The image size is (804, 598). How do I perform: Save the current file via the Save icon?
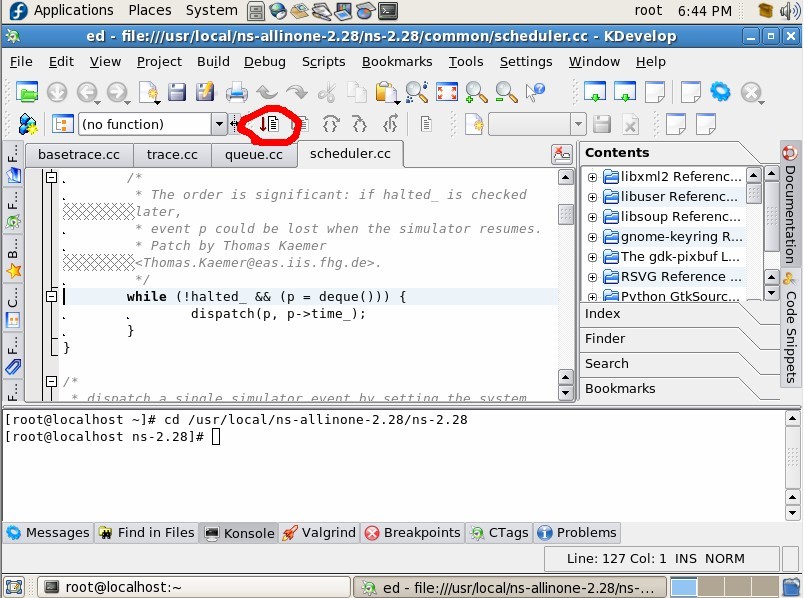[179, 92]
